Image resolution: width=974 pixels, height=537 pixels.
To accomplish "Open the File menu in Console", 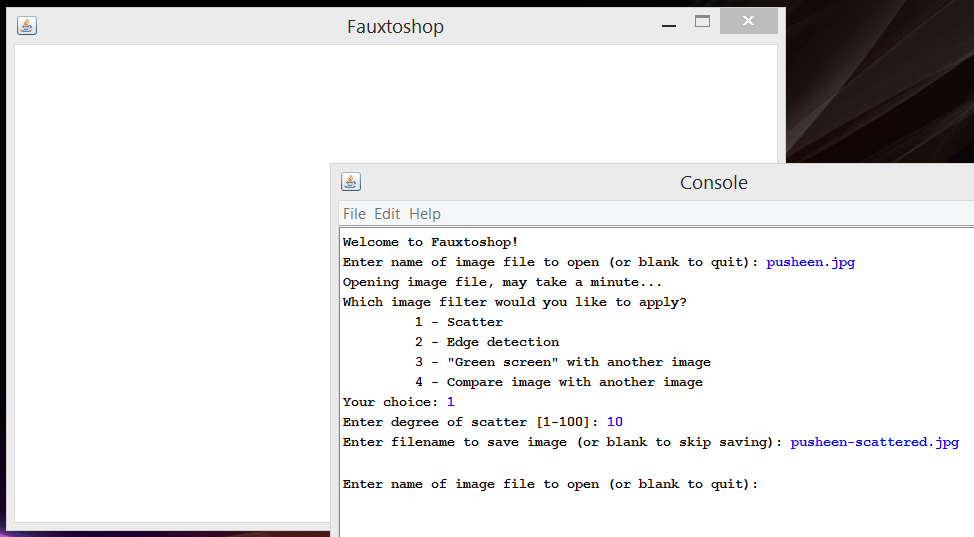I will [x=354, y=214].
